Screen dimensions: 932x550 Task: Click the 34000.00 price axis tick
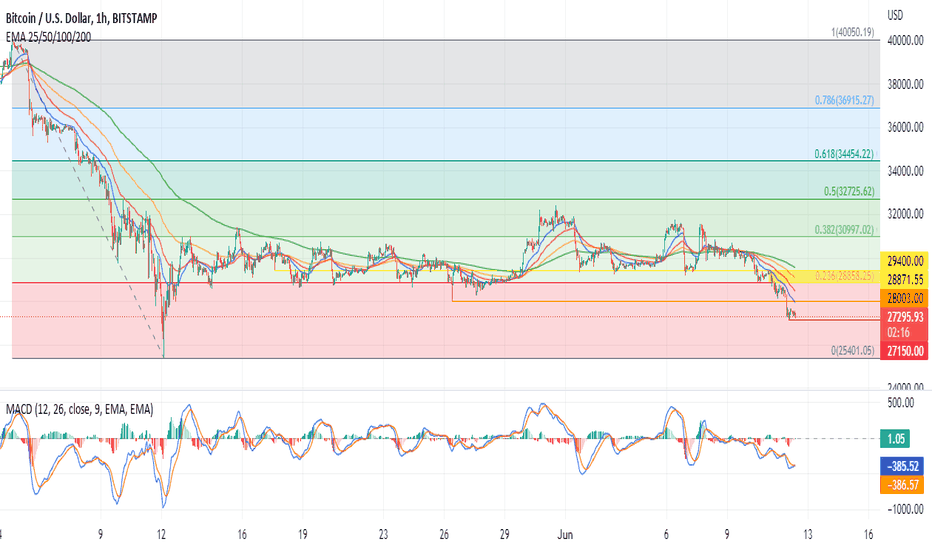tap(905, 171)
